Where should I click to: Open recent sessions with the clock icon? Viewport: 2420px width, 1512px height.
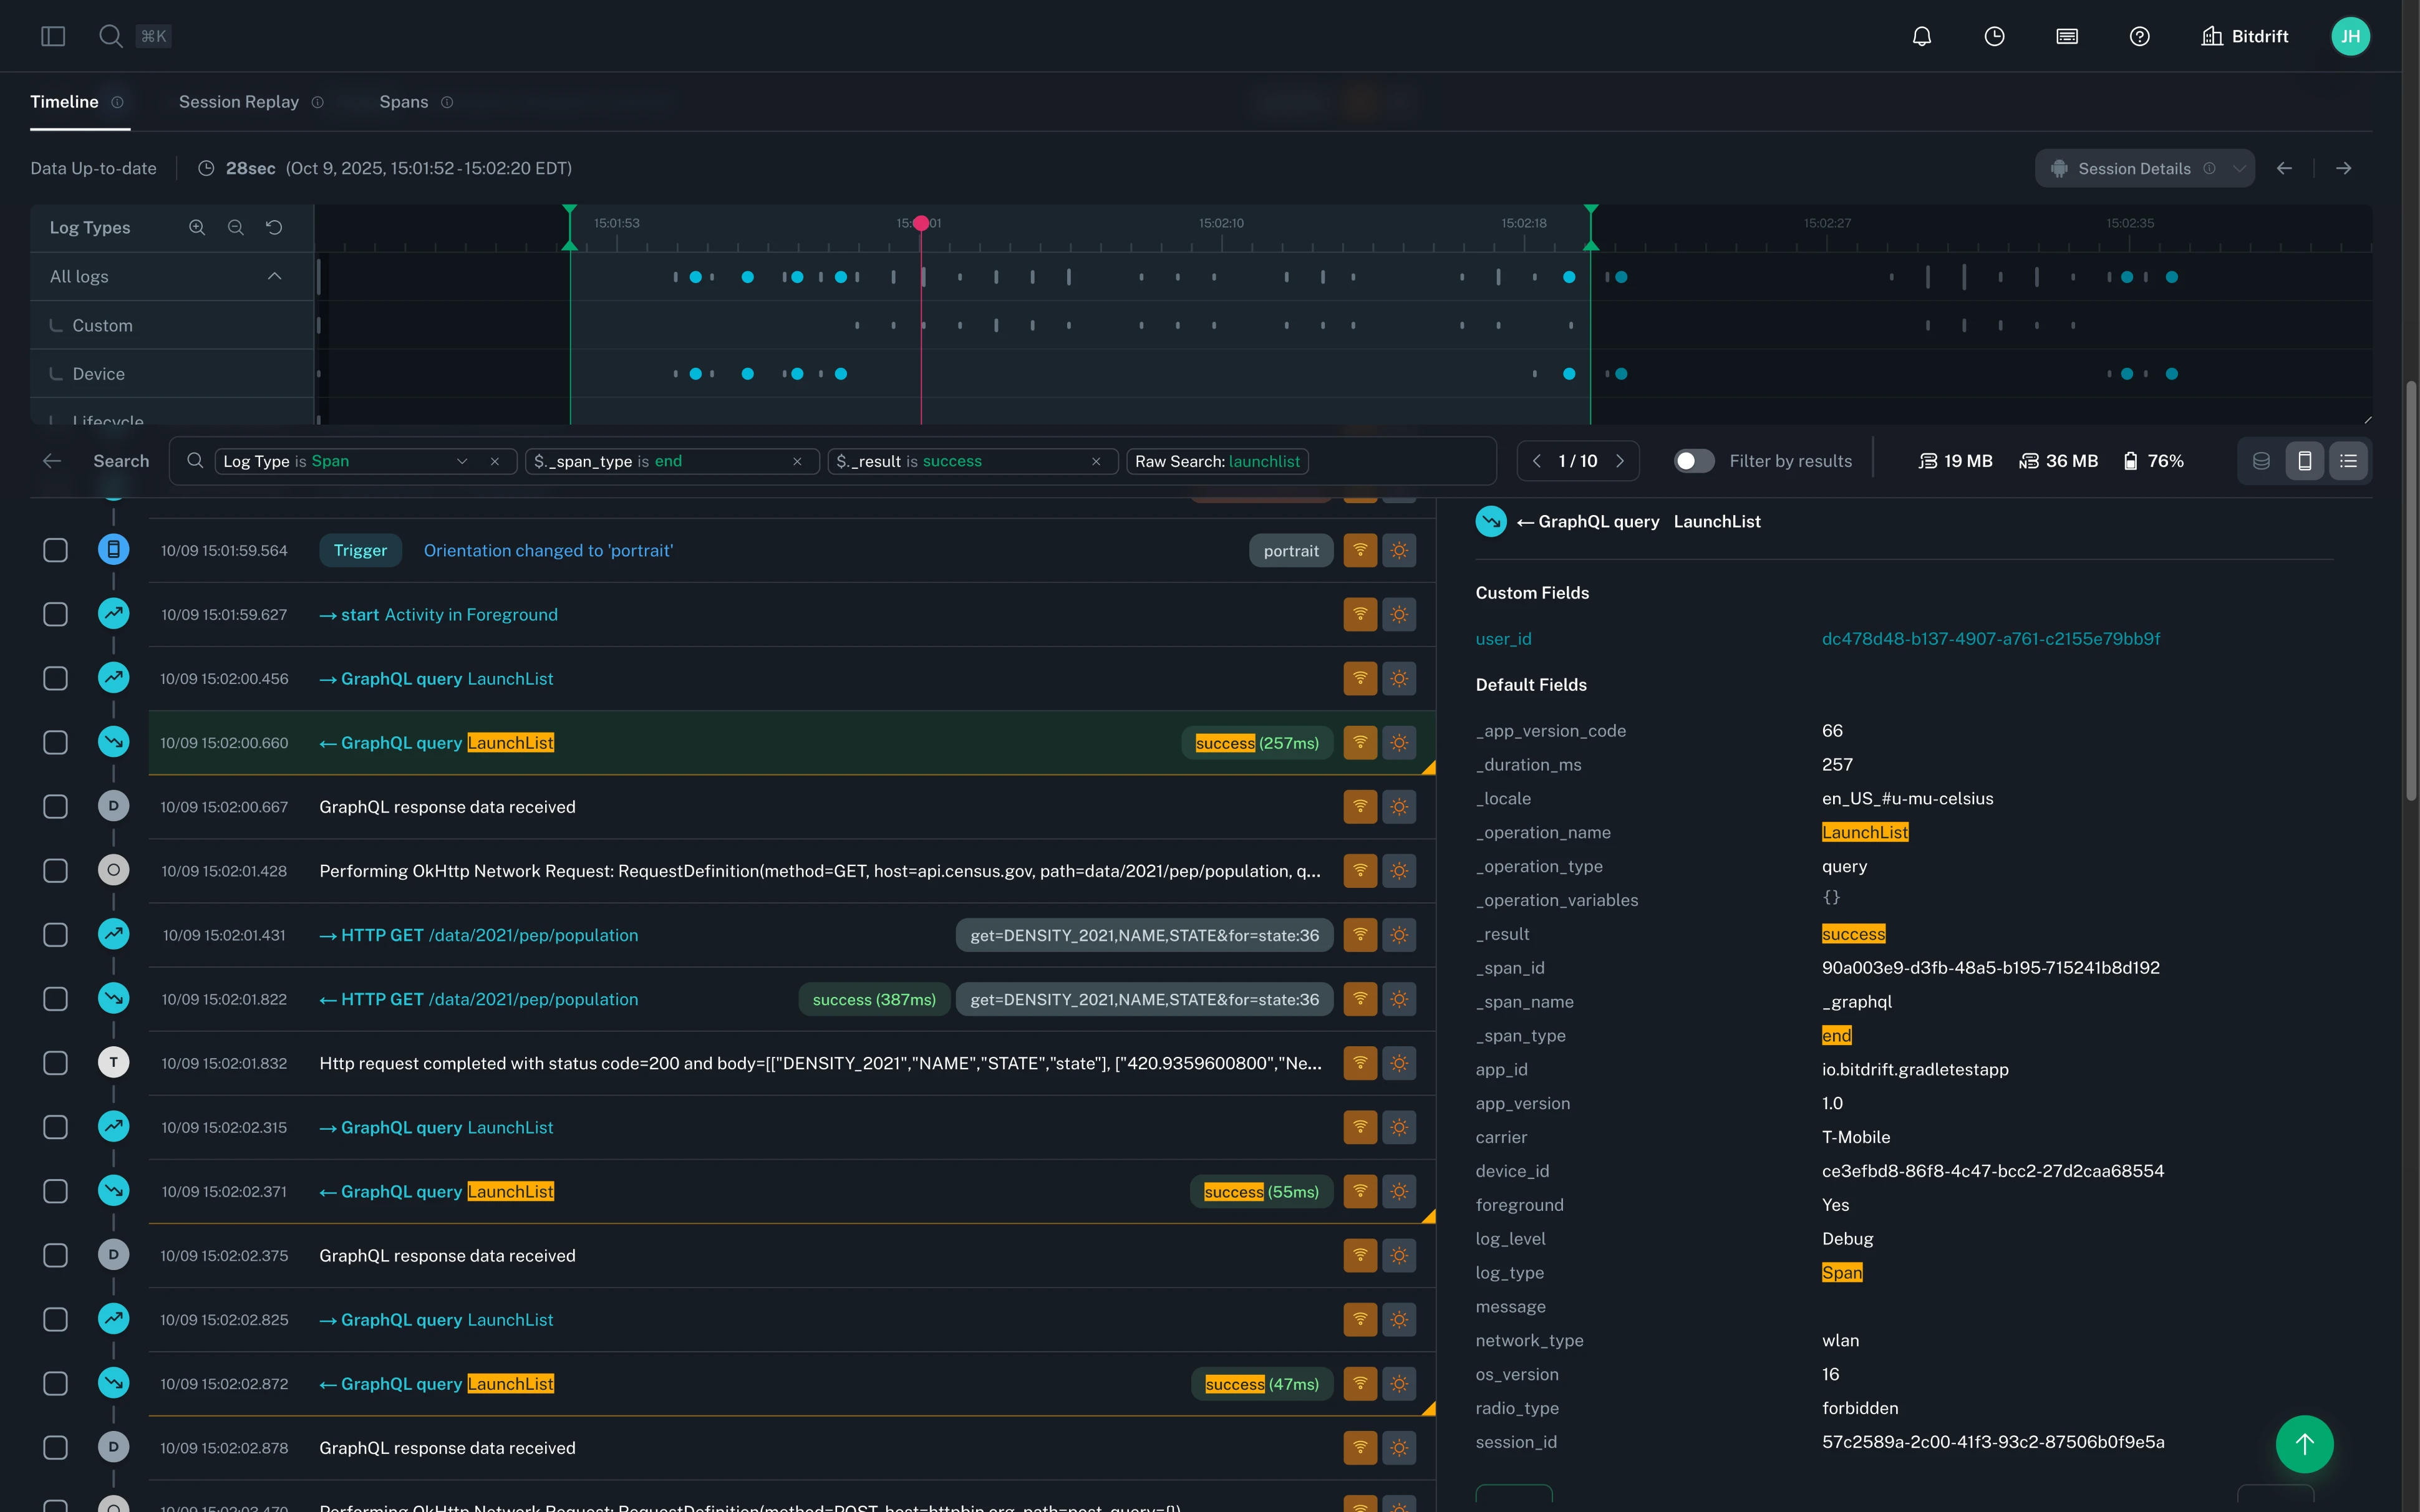point(1994,36)
